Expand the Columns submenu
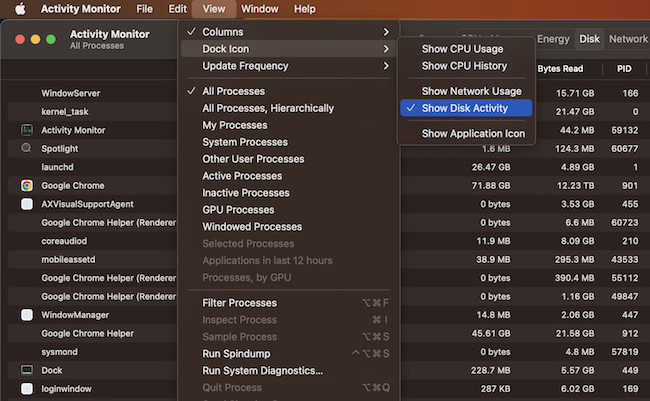This screenshot has height=401, width=650. click(289, 32)
